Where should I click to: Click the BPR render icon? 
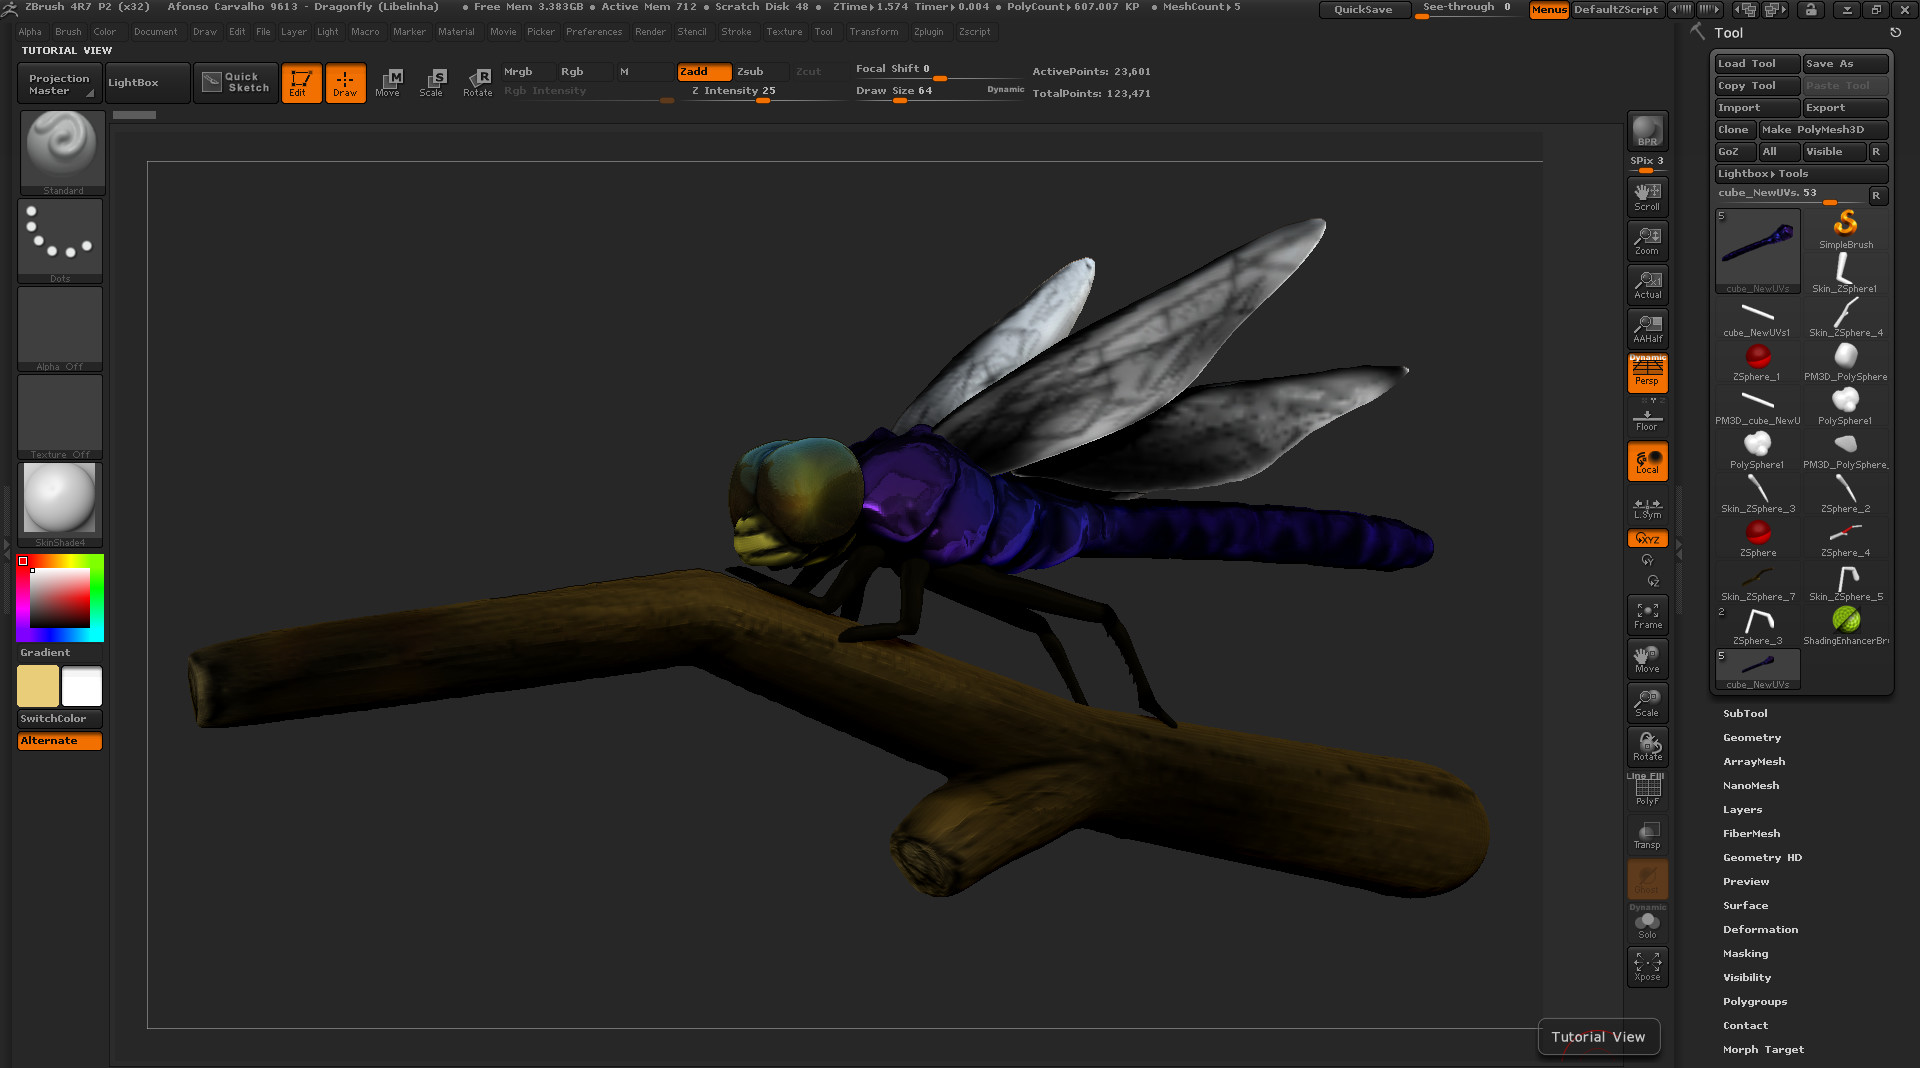coord(1646,130)
